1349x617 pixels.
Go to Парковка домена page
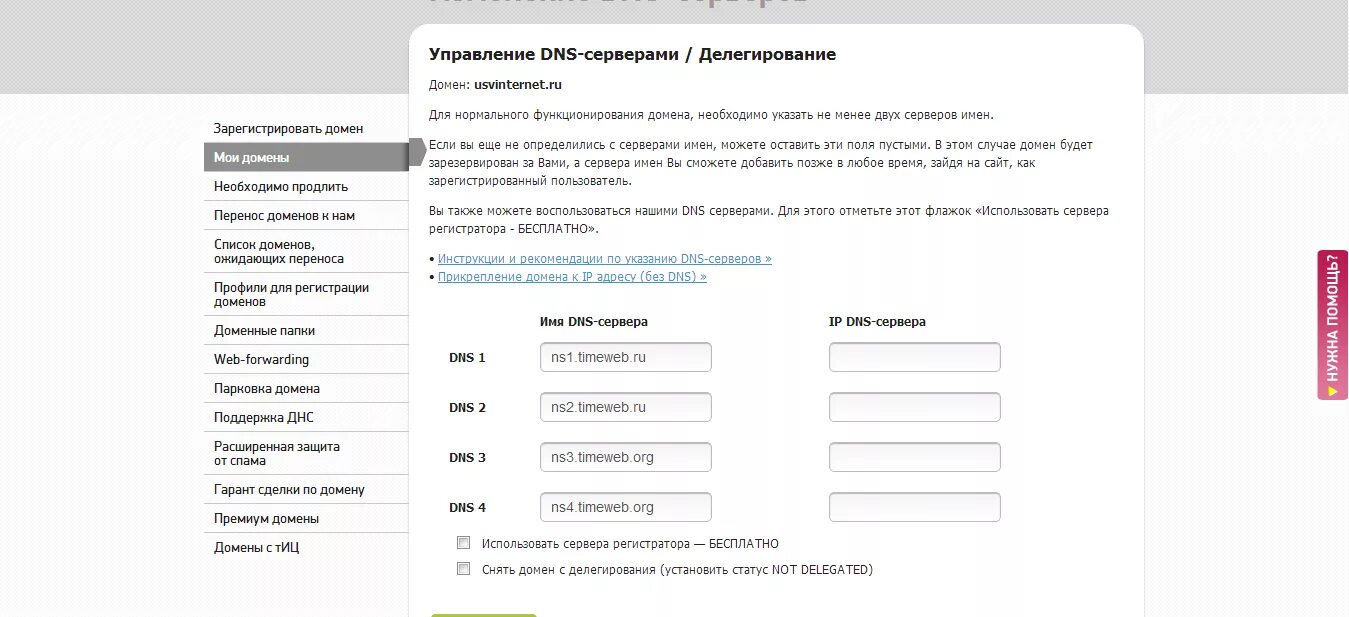coord(267,388)
